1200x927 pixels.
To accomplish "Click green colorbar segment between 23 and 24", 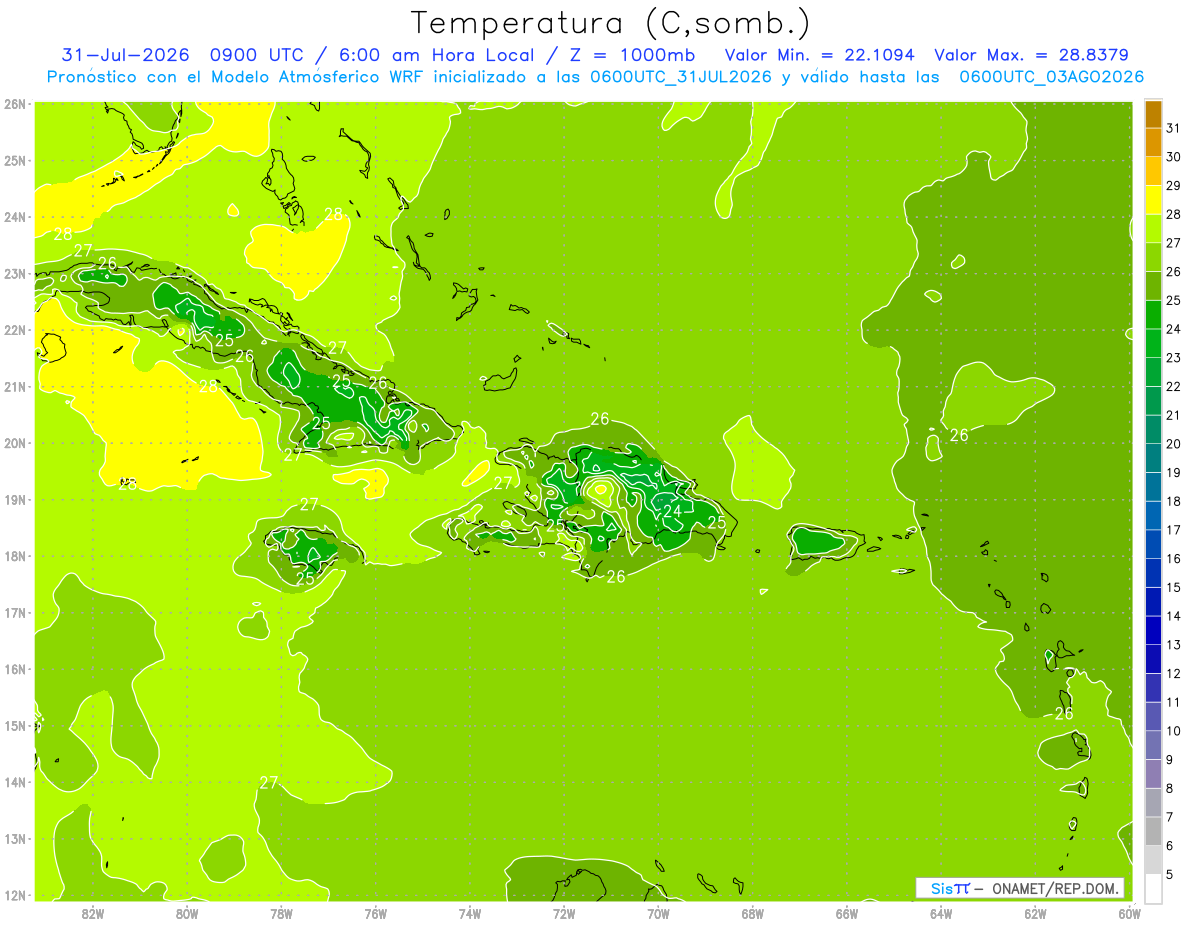I will click(x=1153, y=343).
